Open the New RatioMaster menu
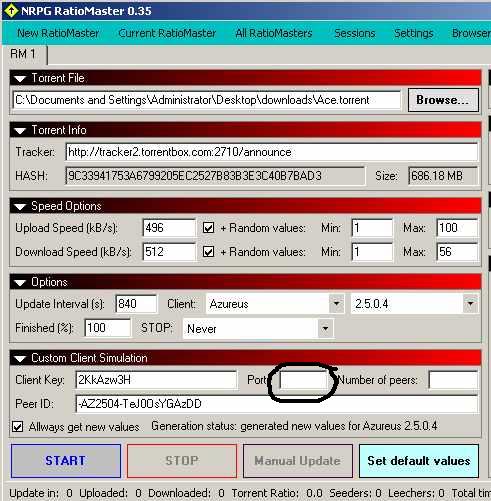491x501 pixels. (58, 33)
